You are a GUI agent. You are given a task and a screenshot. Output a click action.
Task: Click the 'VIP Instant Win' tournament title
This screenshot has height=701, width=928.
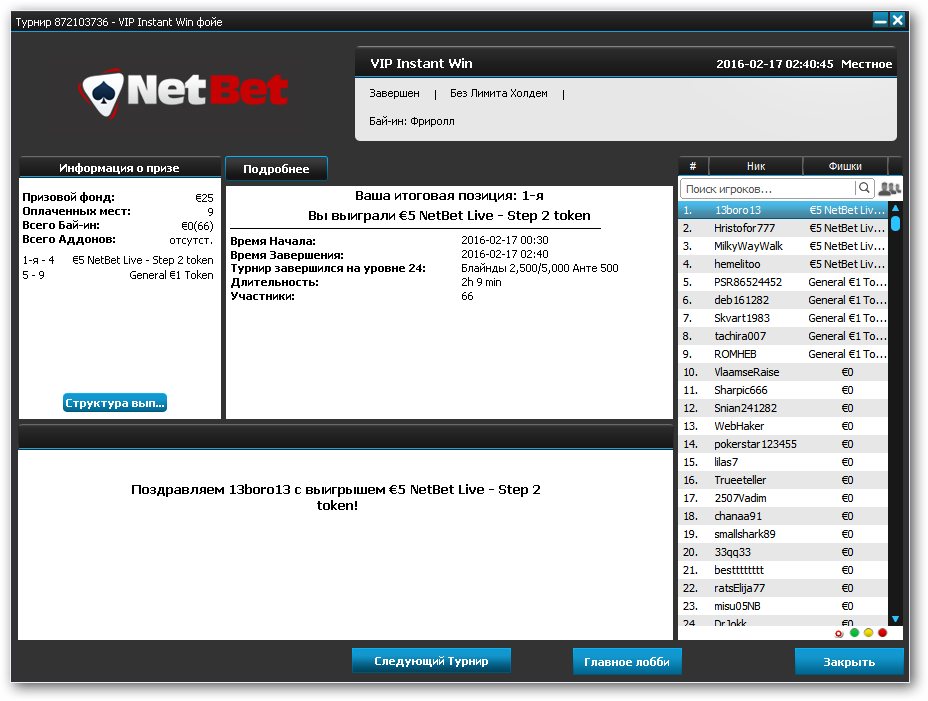click(x=421, y=63)
